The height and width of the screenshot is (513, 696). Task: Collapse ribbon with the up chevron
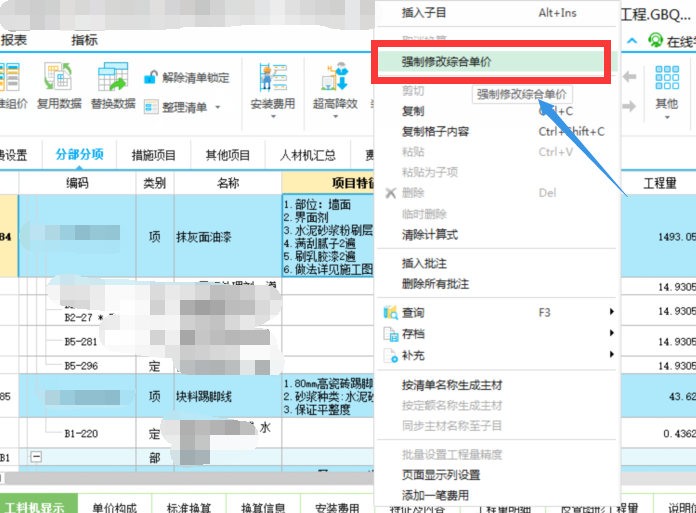(x=632, y=41)
